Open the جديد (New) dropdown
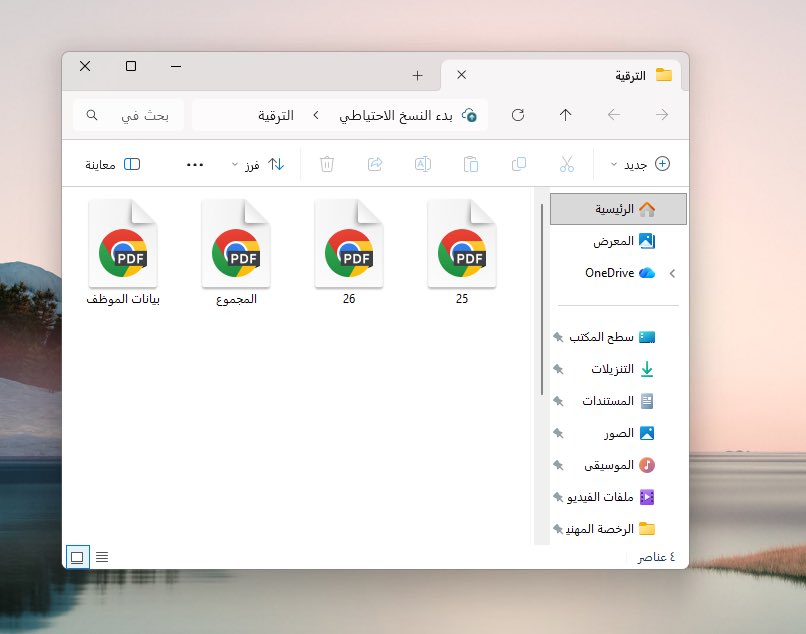The height and width of the screenshot is (634, 806). point(639,165)
